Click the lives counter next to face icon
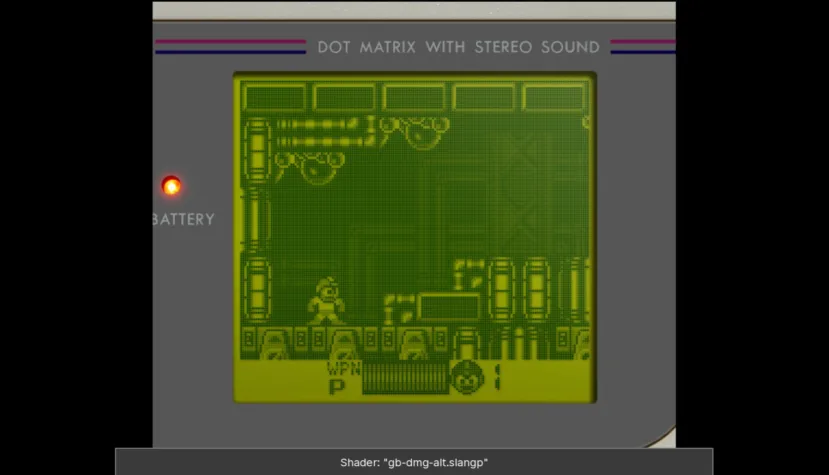 [497, 377]
